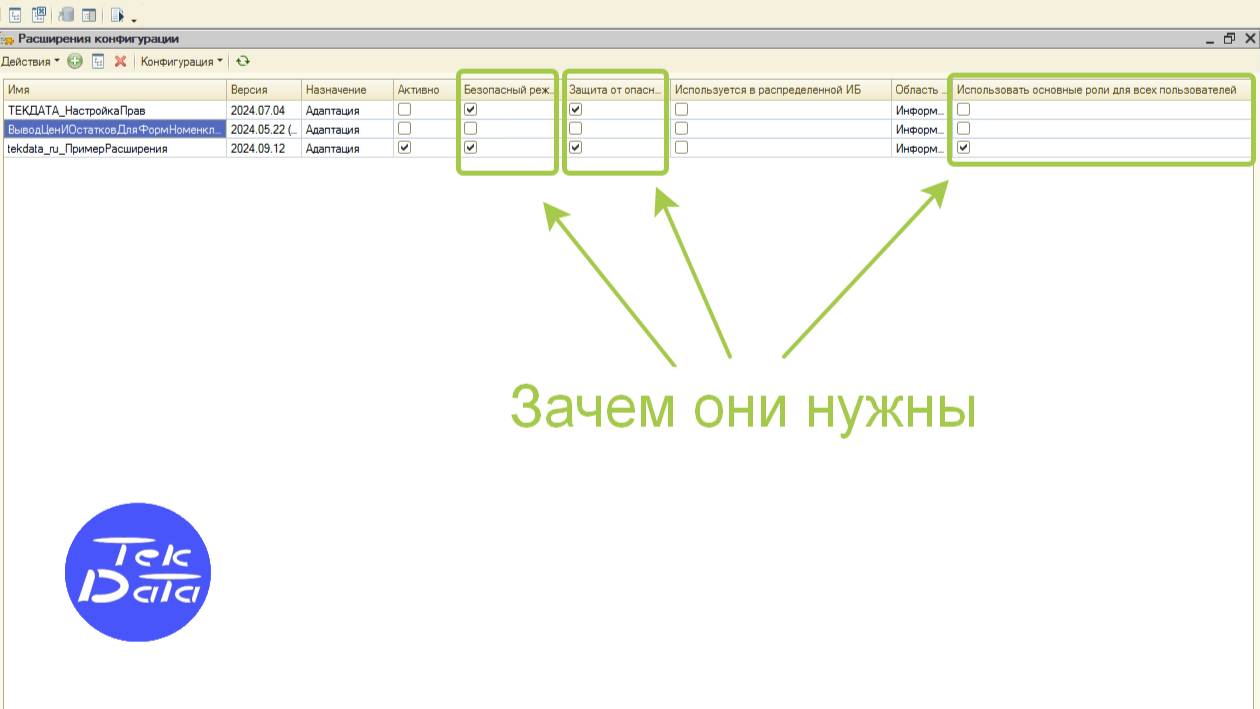Uncheck main roles box for tekdata_ru_ПримерРасширения
The height and width of the screenshot is (709, 1260).
963,147
